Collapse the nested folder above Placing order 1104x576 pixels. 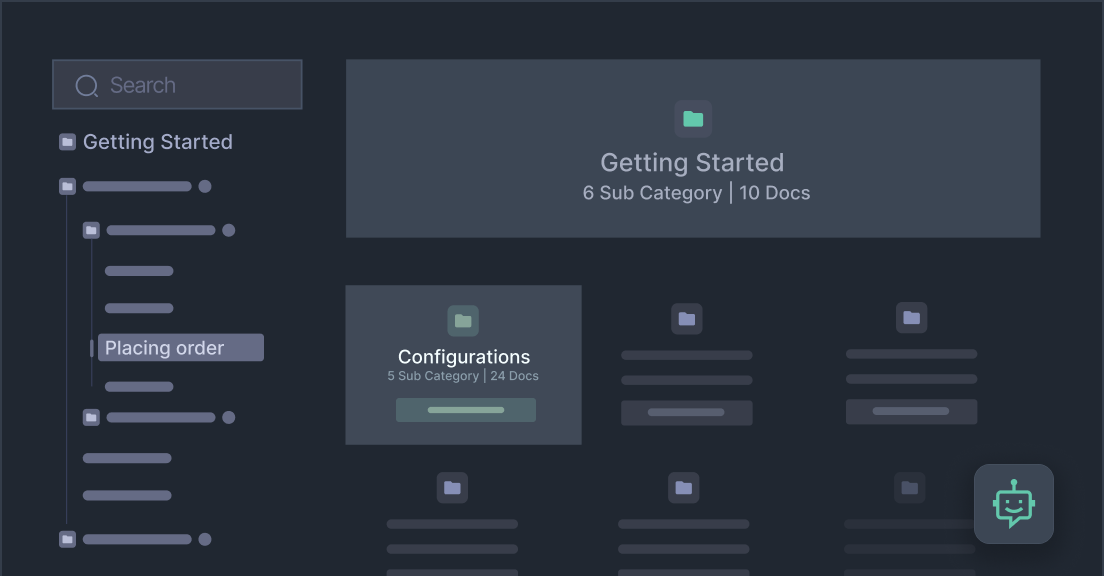(91, 230)
